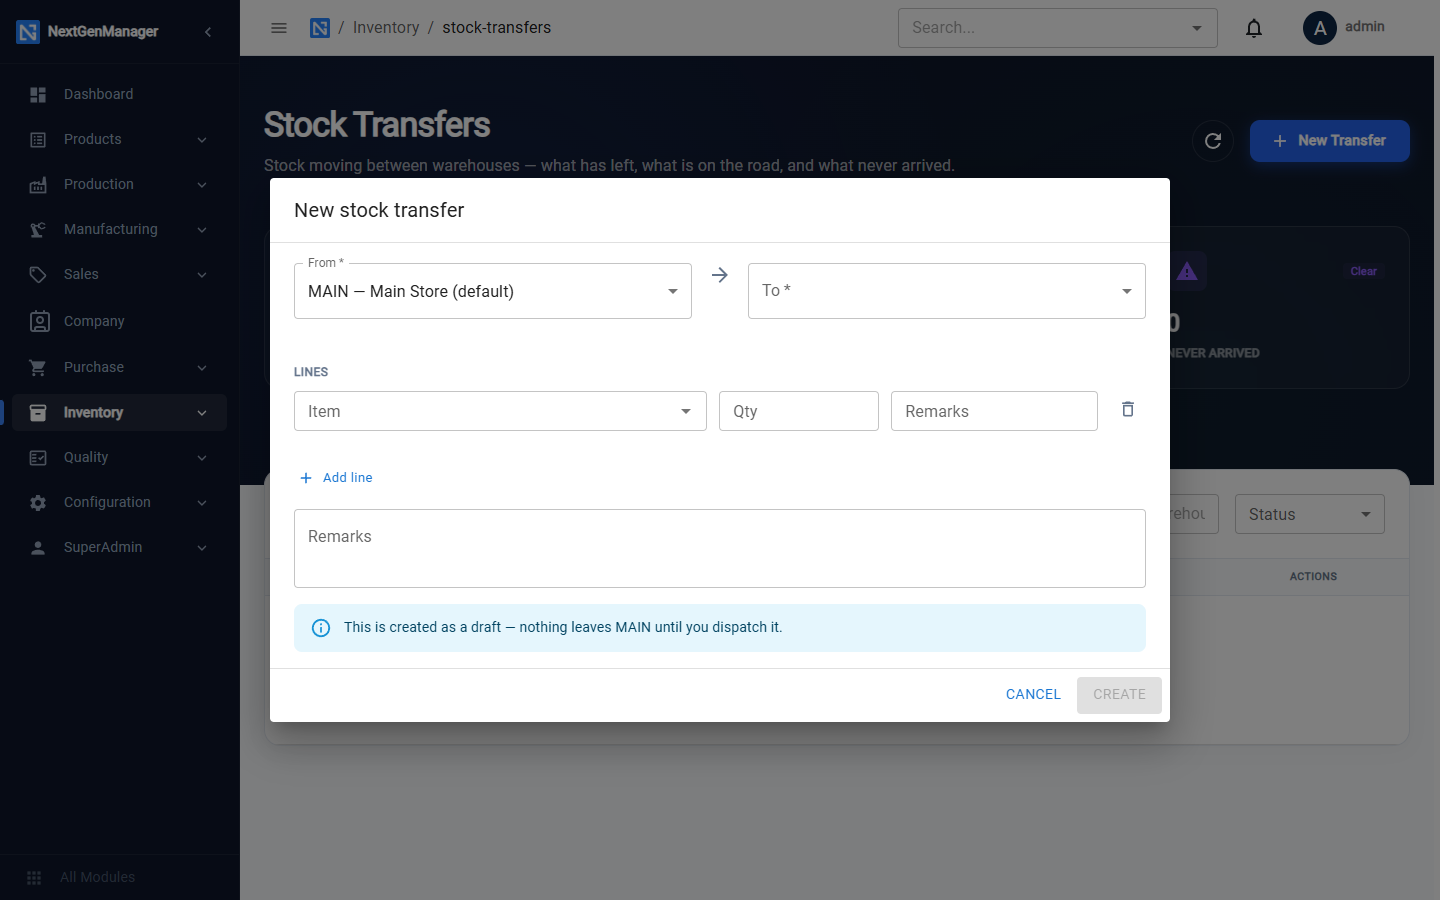Image resolution: width=1440 pixels, height=900 pixels.
Task: Open the To warehouse dropdown
Action: [947, 291]
